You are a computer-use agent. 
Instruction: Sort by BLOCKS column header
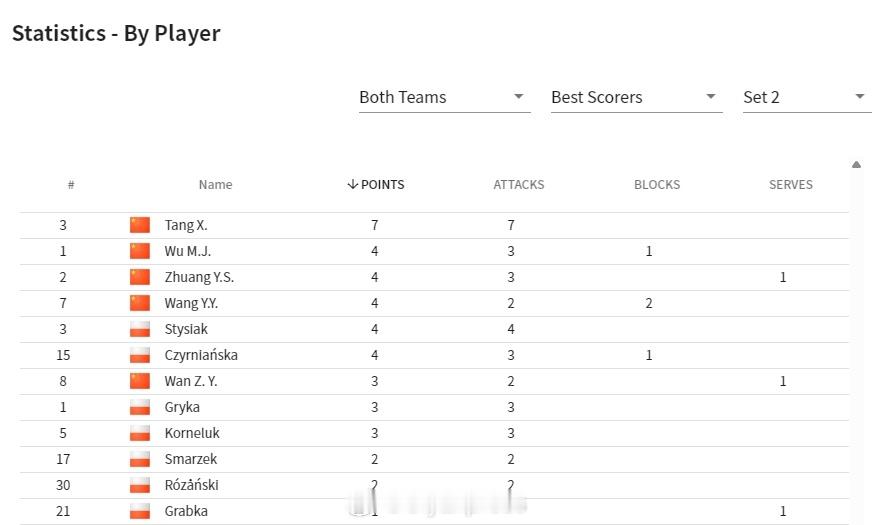coord(657,184)
